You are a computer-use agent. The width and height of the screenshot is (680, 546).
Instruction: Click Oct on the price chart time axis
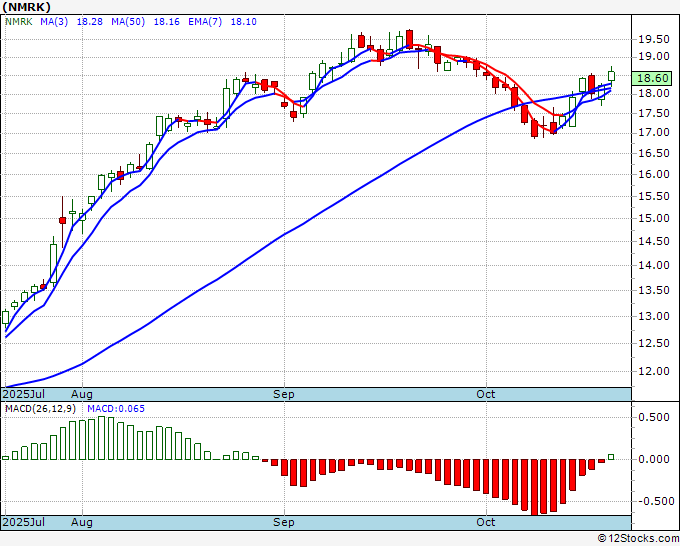click(x=486, y=394)
